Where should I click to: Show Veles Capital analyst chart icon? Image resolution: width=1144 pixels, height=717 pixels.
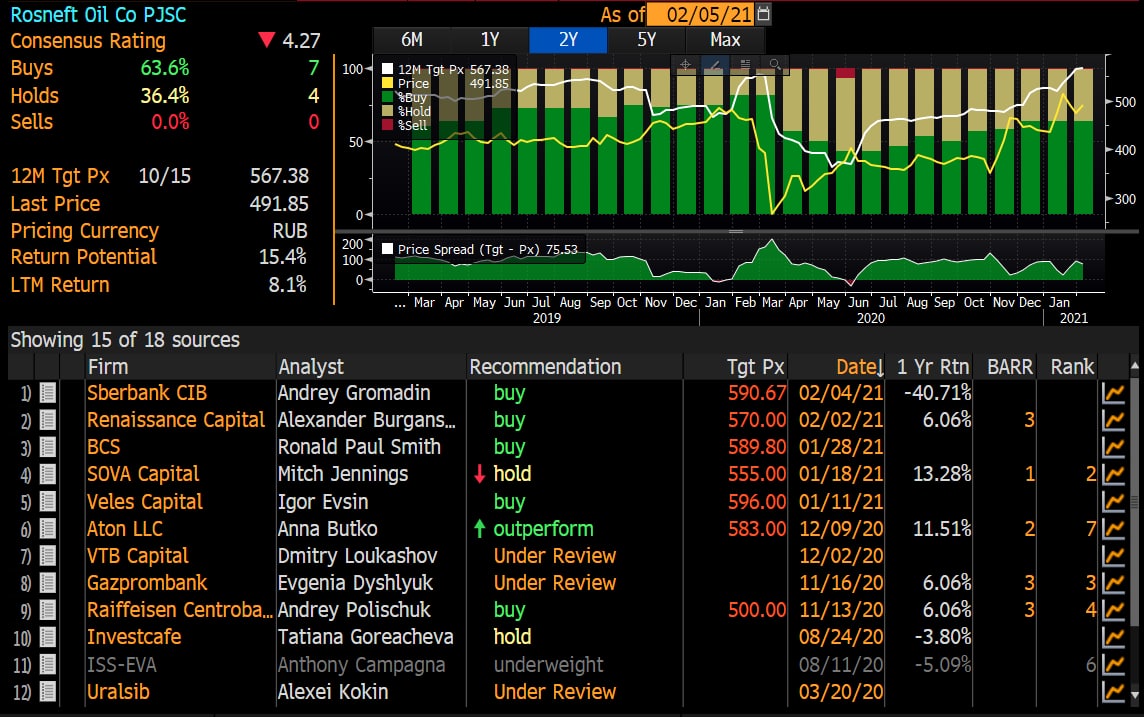click(1113, 502)
